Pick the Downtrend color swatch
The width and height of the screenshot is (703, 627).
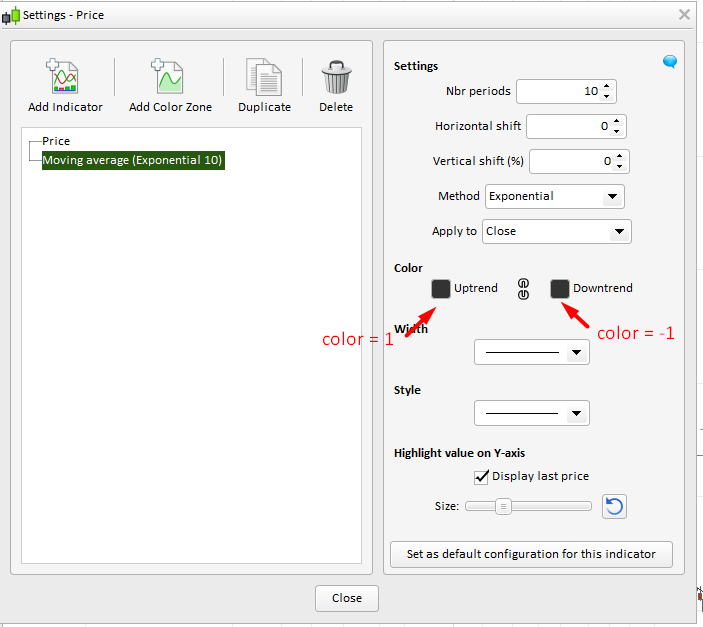tap(560, 289)
